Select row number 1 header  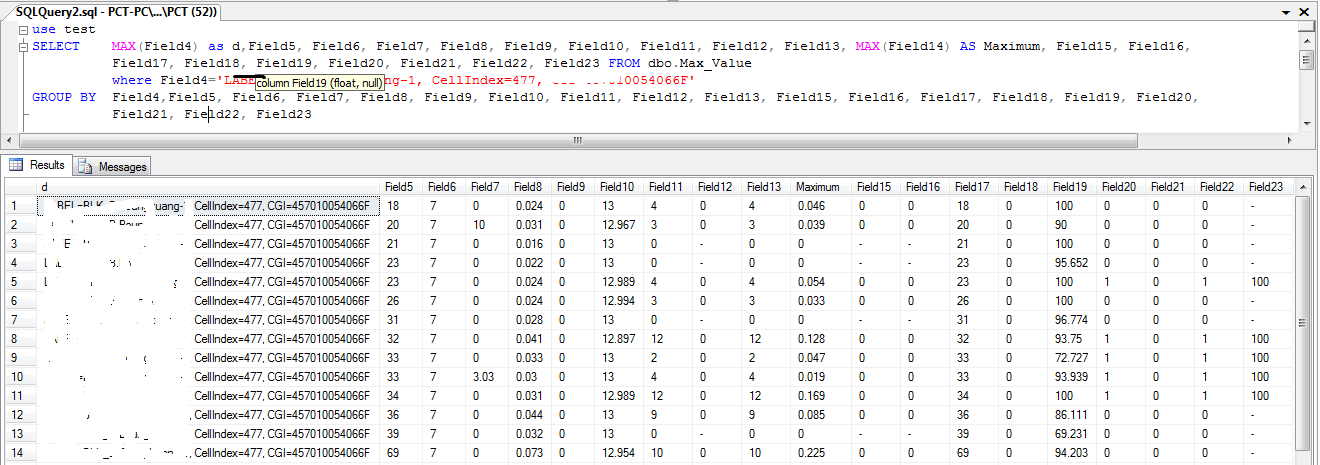click(x=20, y=206)
